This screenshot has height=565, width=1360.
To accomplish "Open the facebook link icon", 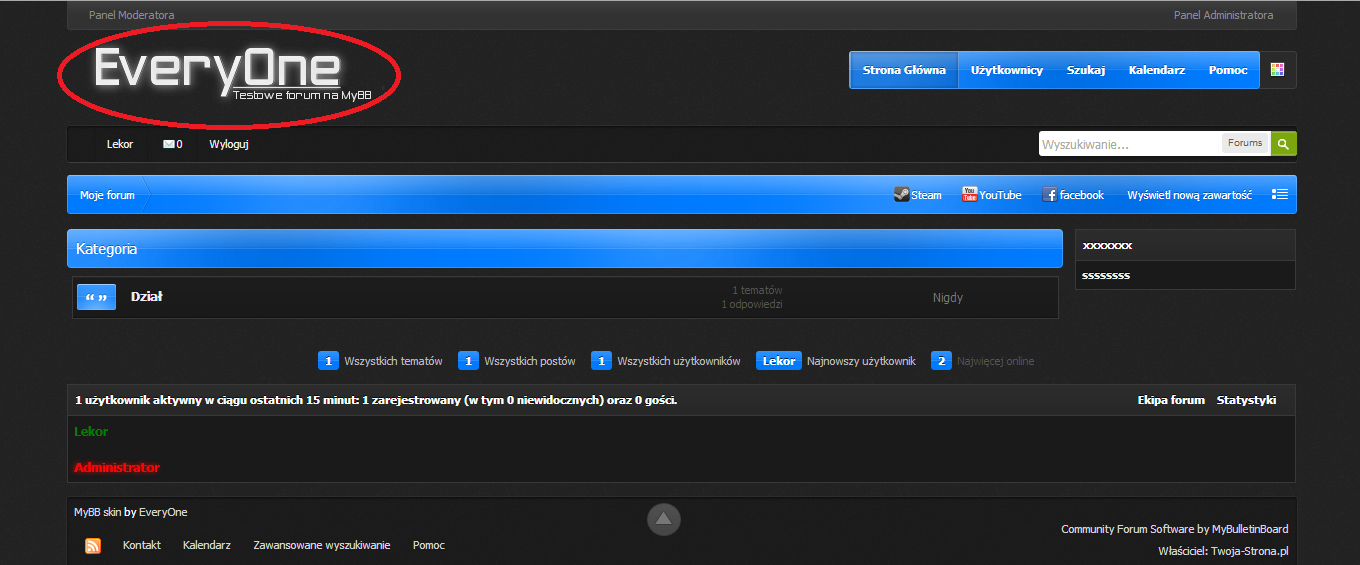I will coord(1049,195).
